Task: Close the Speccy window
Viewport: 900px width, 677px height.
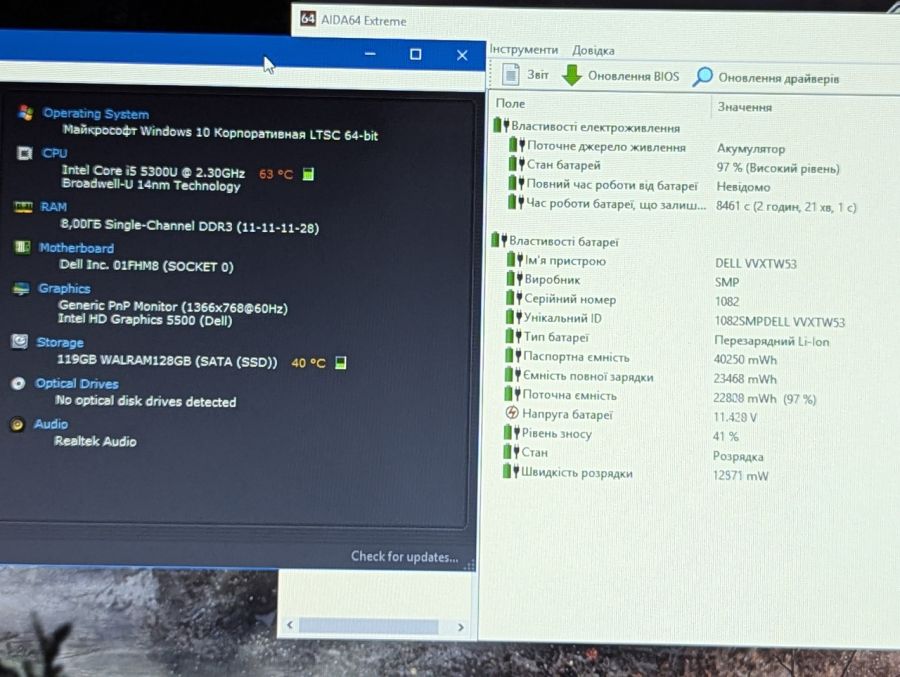Action: click(x=462, y=55)
